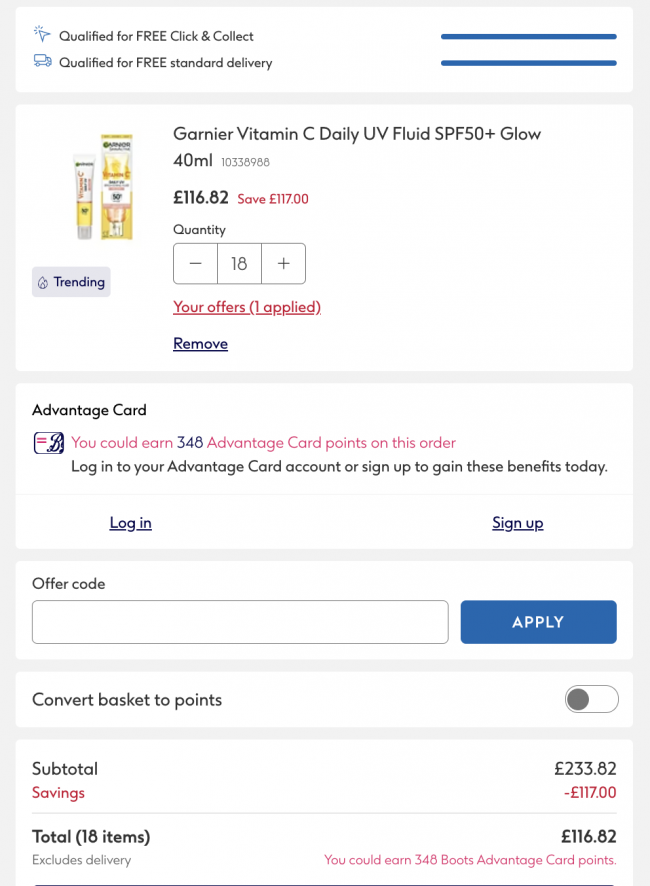Click the Trending flame badge
Viewport: 650px width, 886px height.
click(71, 282)
